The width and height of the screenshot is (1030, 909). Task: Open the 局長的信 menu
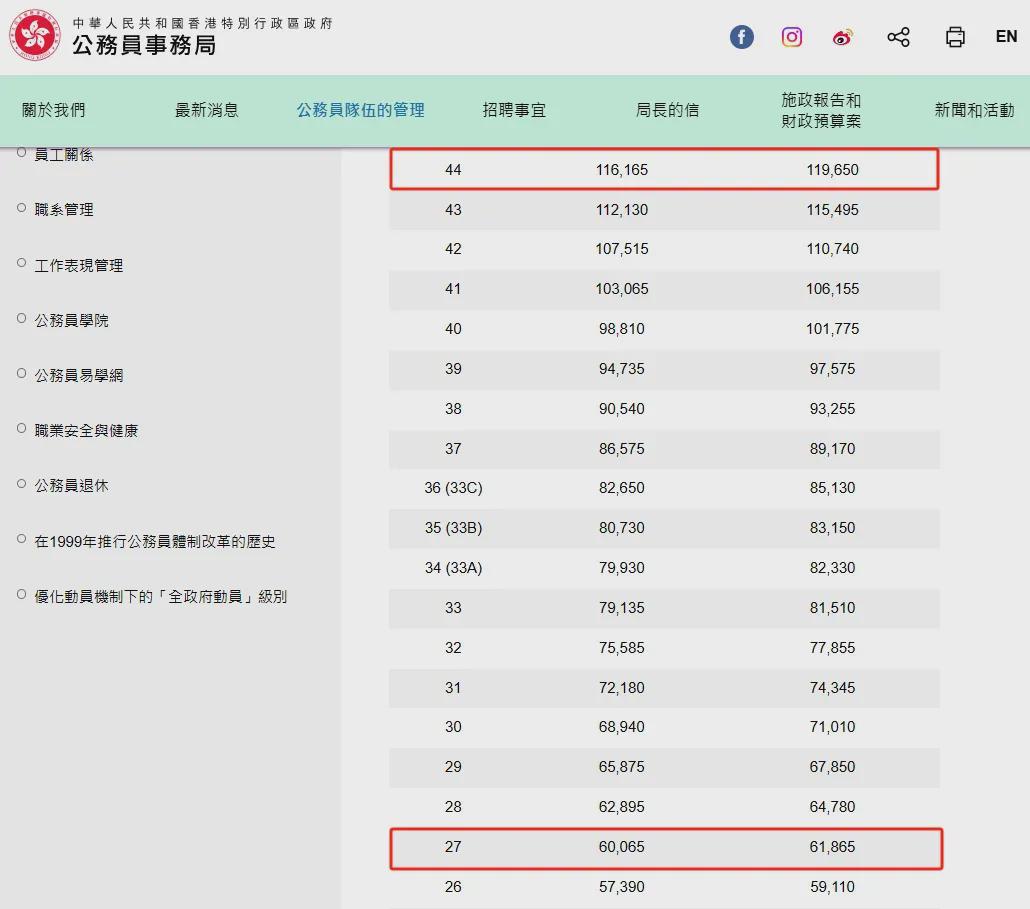(667, 110)
